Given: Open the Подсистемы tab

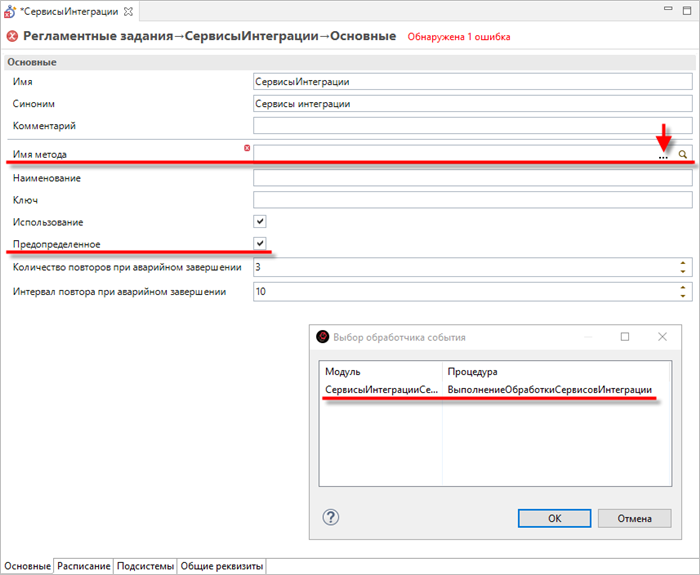Looking at the screenshot, I should click(146, 566).
